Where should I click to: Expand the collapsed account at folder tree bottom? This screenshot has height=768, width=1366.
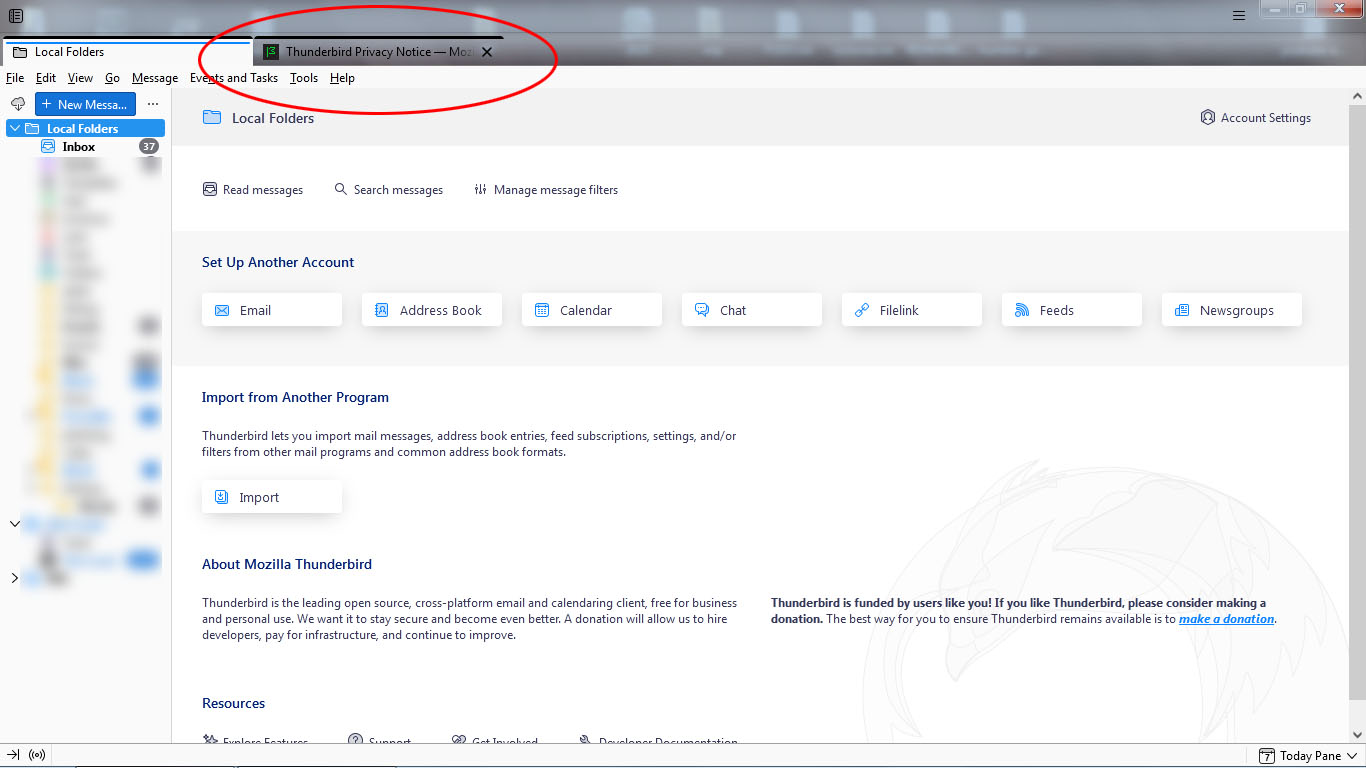(x=14, y=578)
